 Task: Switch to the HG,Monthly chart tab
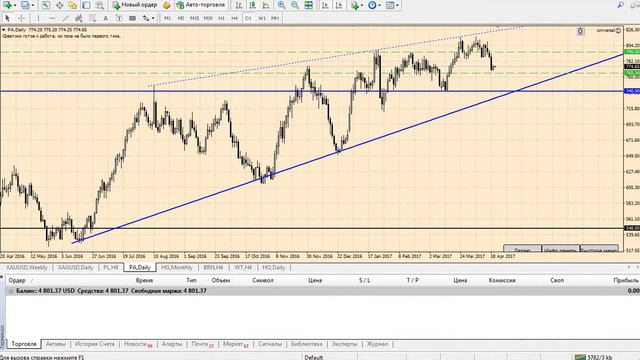pyautogui.click(x=177, y=267)
